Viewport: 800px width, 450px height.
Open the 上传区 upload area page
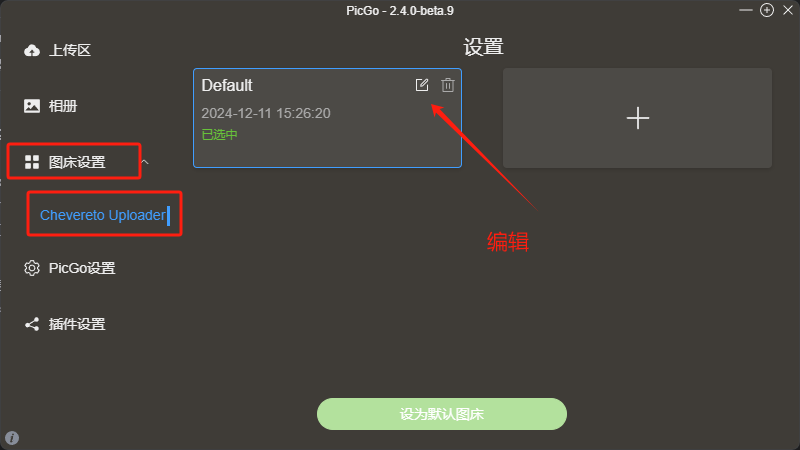tap(70, 50)
